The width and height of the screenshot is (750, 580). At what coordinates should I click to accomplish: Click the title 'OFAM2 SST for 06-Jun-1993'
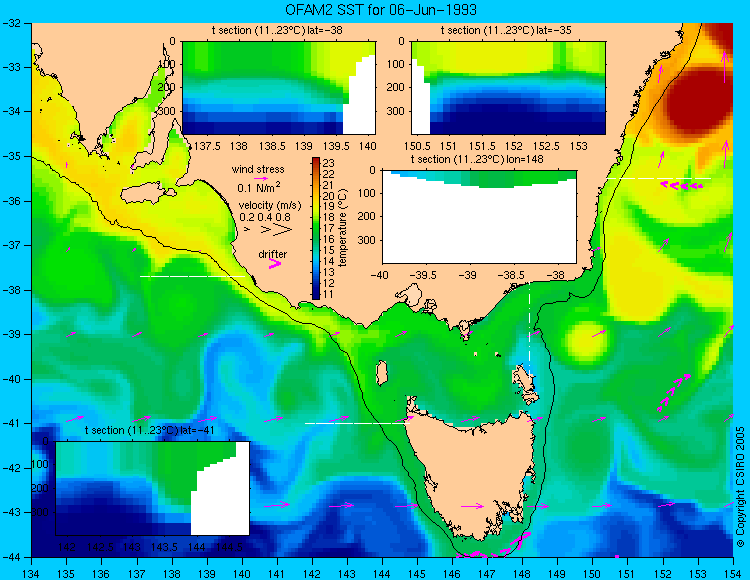(x=381, y=10)
